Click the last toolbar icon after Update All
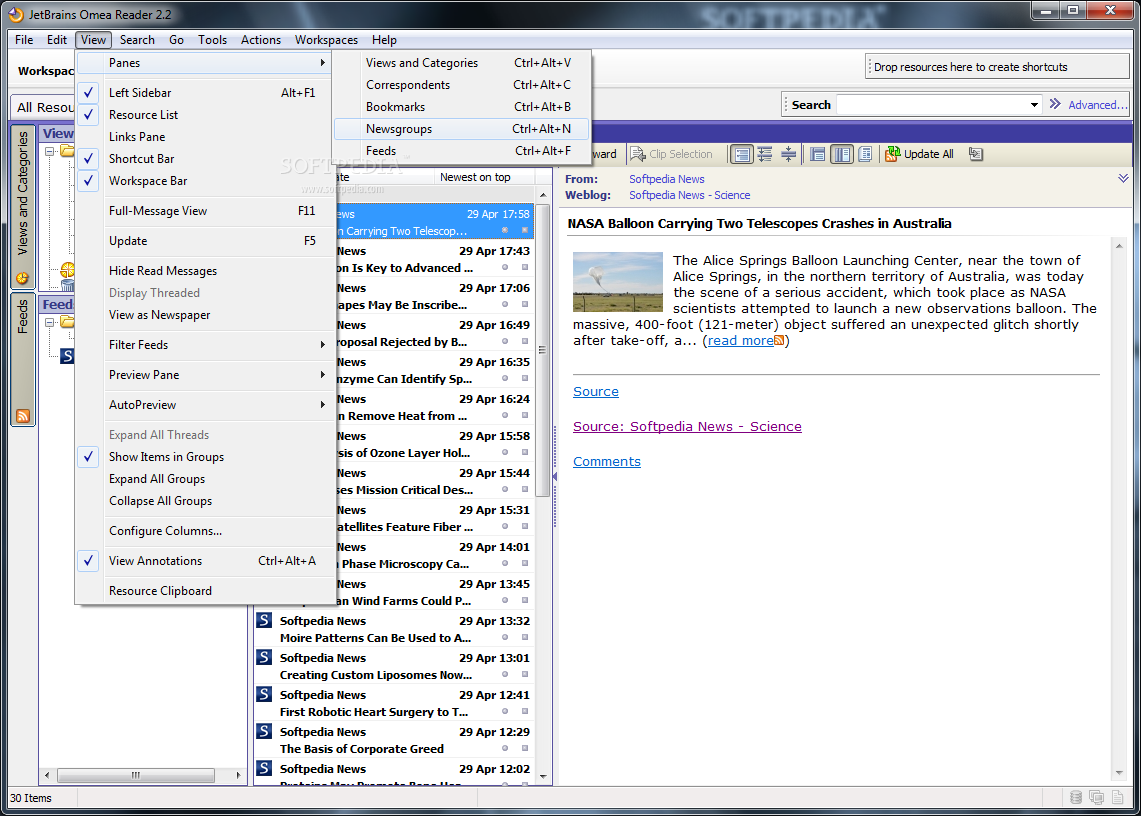The width and height of the screenshot is (1141, 816). tap(976, 154)
